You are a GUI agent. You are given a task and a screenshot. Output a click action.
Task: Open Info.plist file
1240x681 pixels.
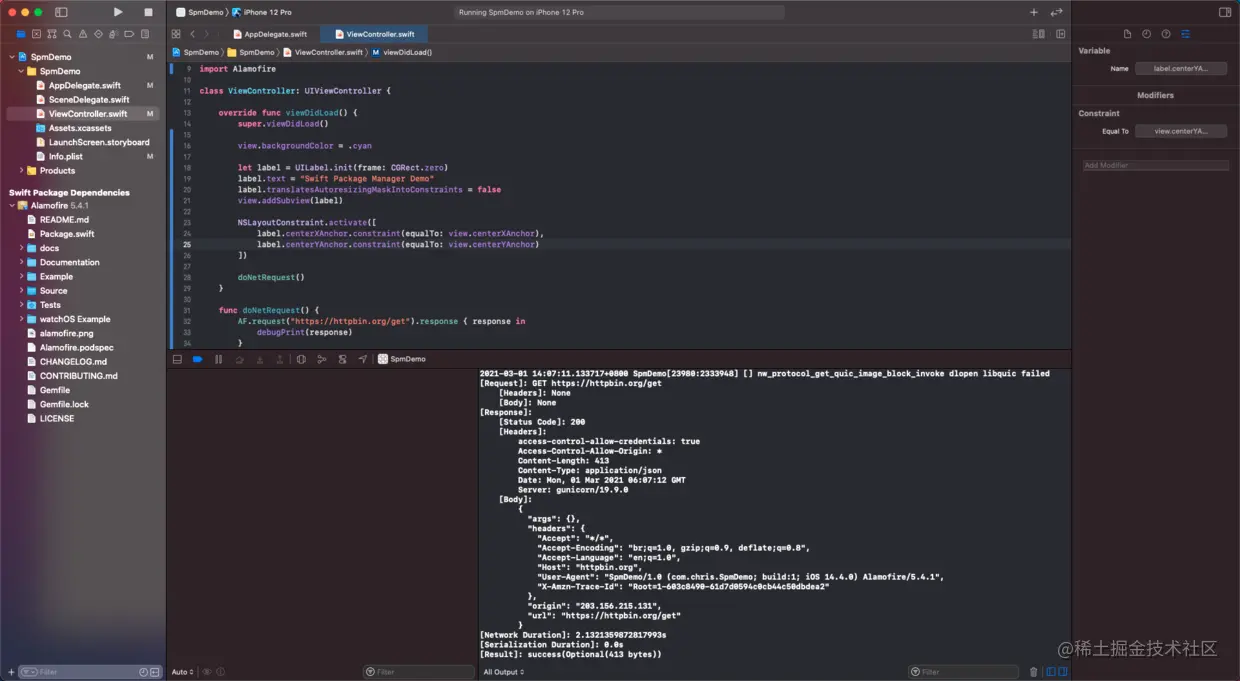[65, 156]
